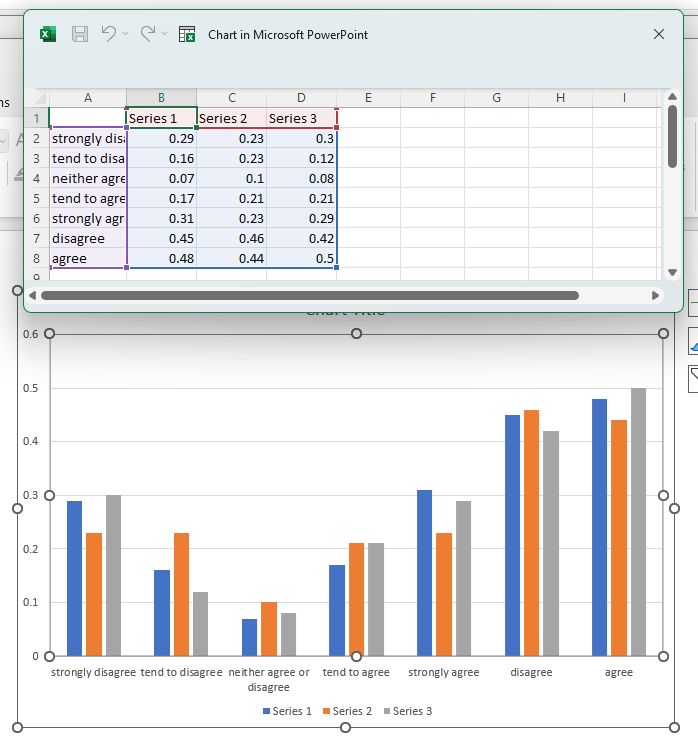Click the Save icon in quick access toolbar
This screenshot has width=698, height=752.
pos(80,34)
